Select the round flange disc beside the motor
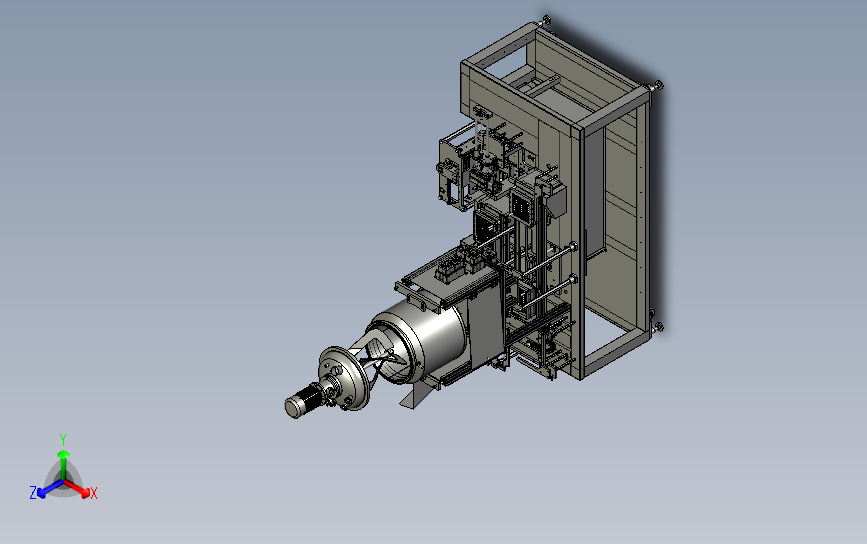 (x=343, y=378)
